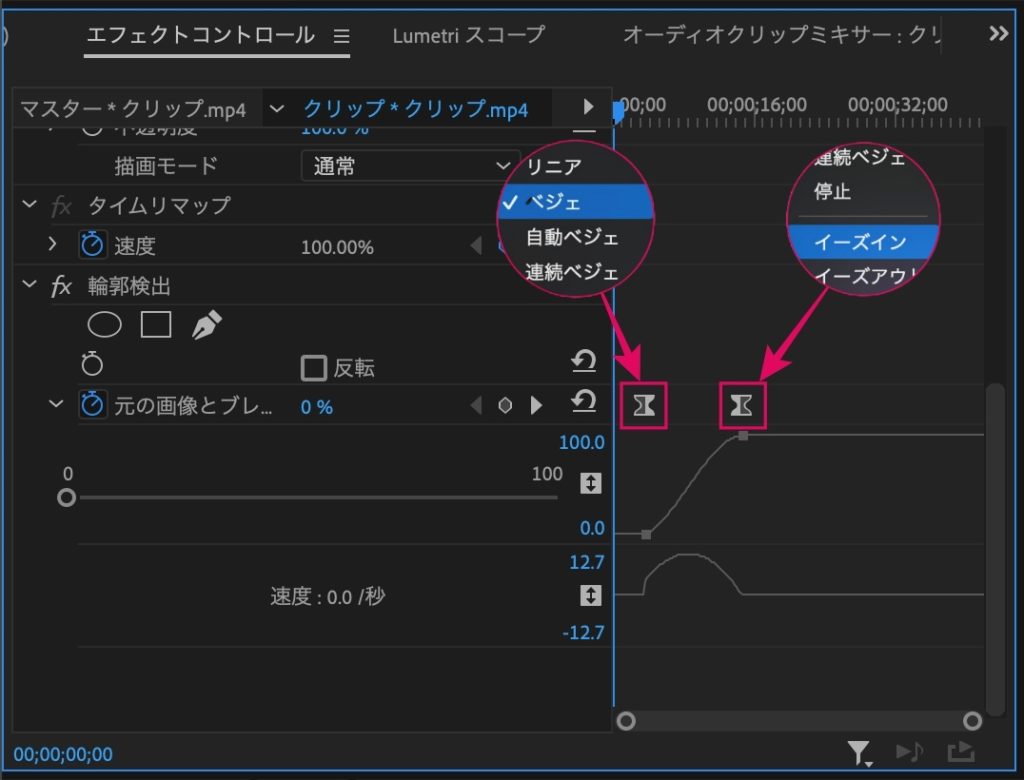The height and width of the screenshot is (780, 1024).
Task: Select the first bezier keyframe in timeline
Action: 644,406
